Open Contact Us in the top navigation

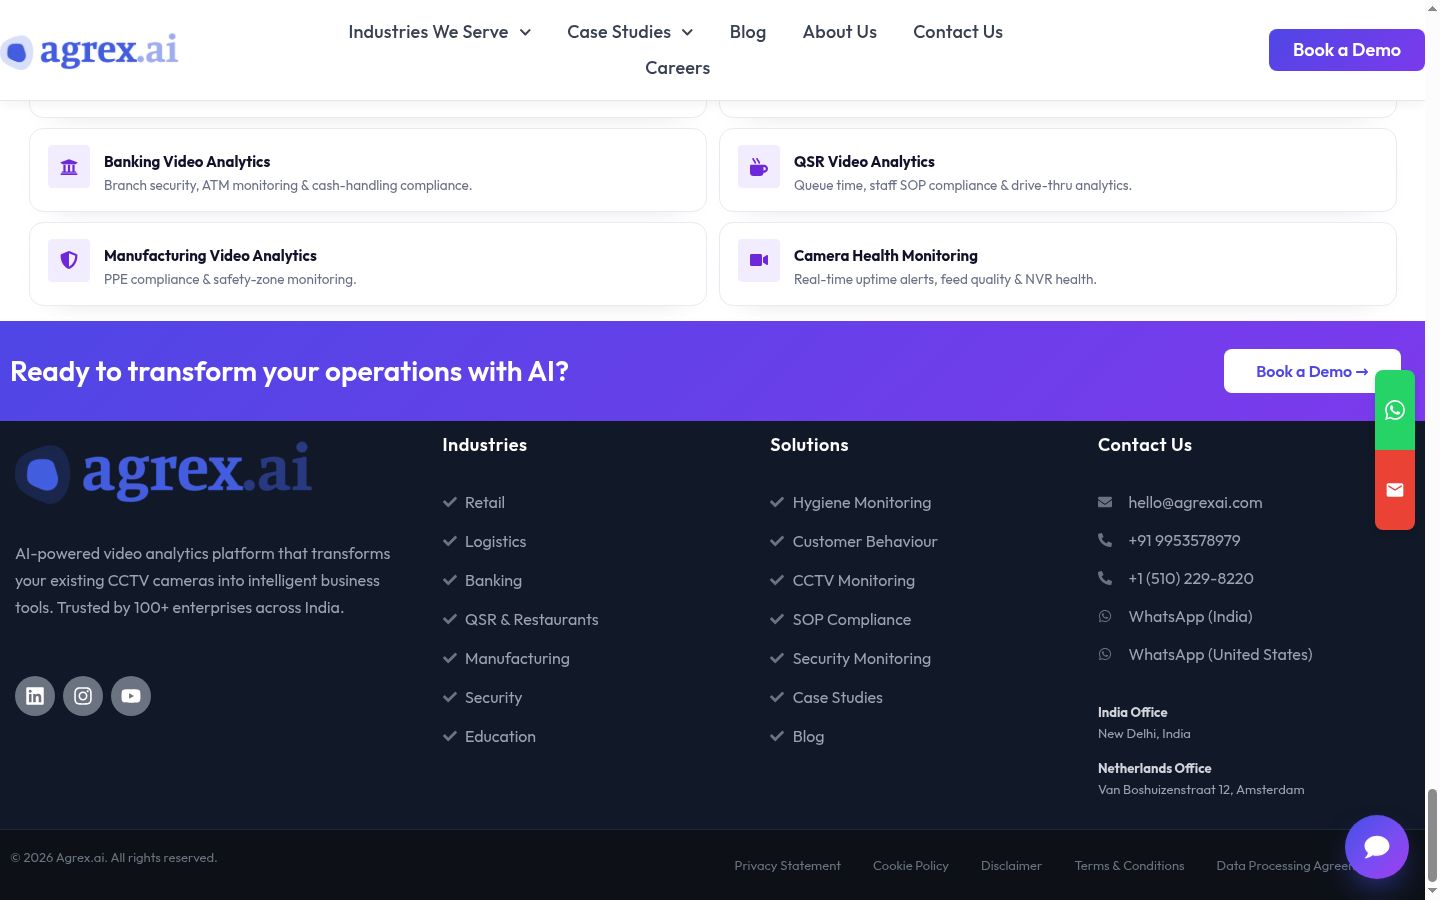(x=958, y=32)
